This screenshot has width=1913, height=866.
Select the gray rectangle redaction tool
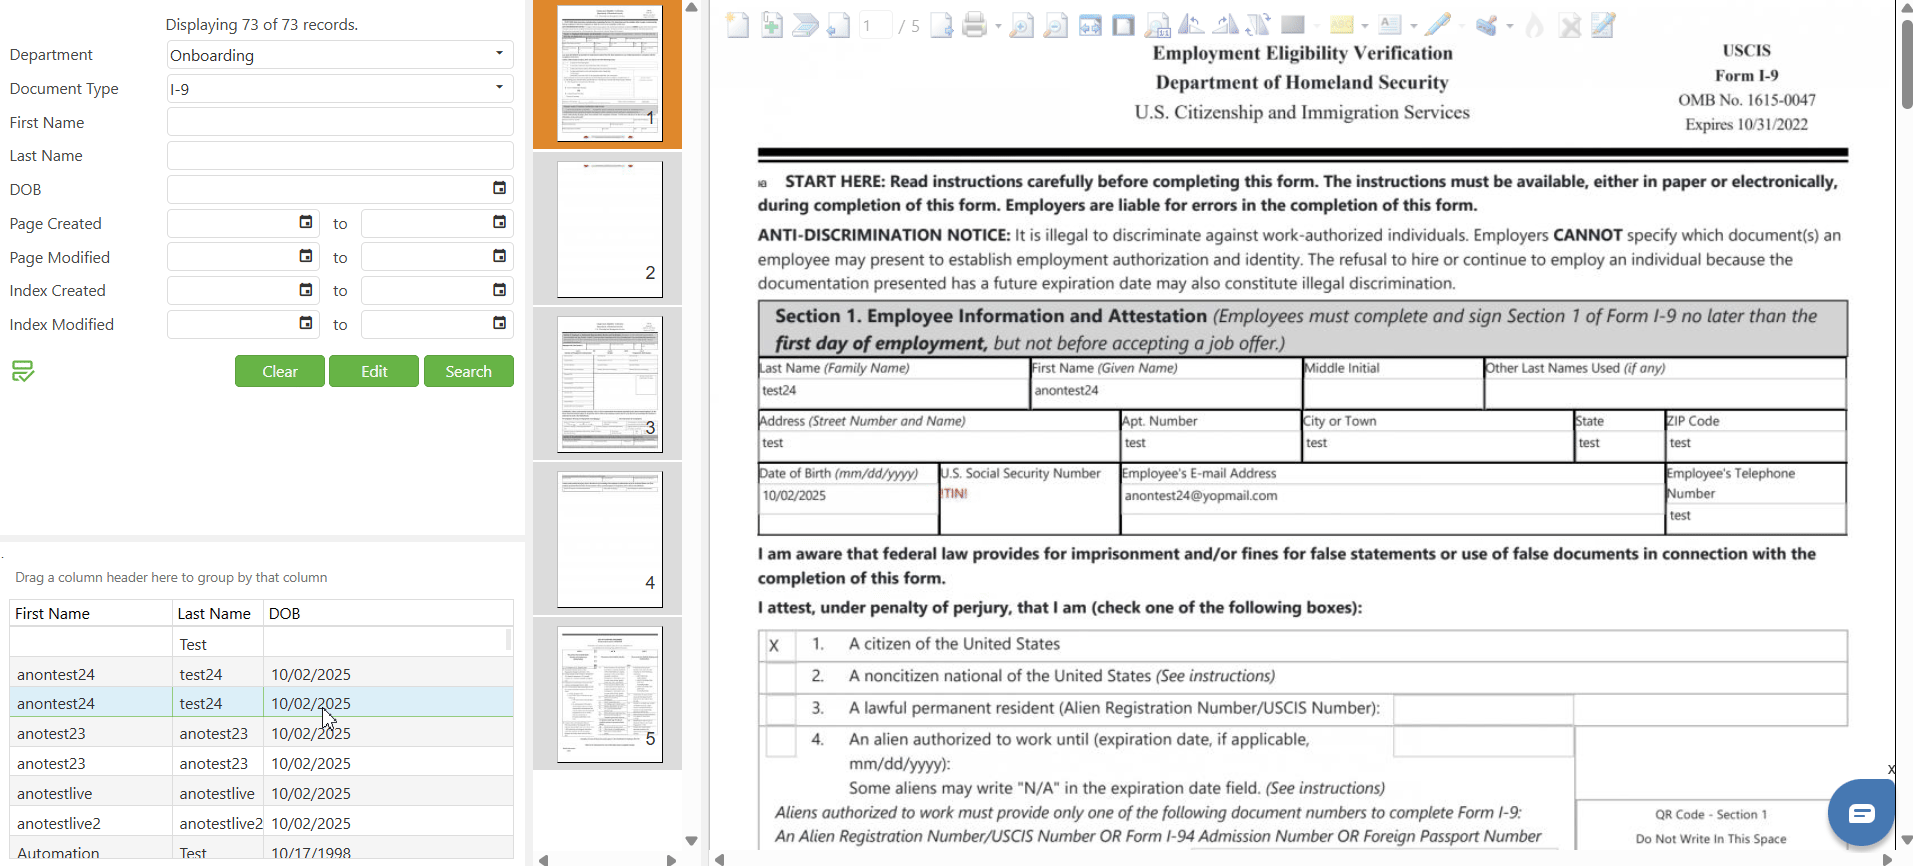click(1293, 25)
